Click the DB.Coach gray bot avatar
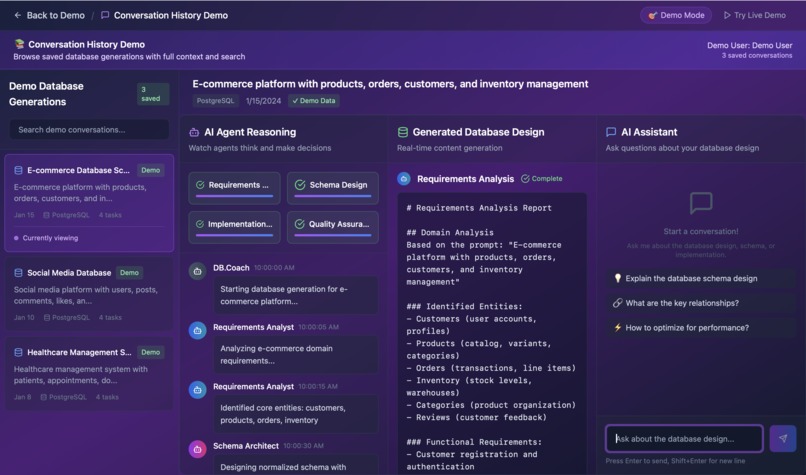Screen dimensions: 806x475 click(197, 271)
